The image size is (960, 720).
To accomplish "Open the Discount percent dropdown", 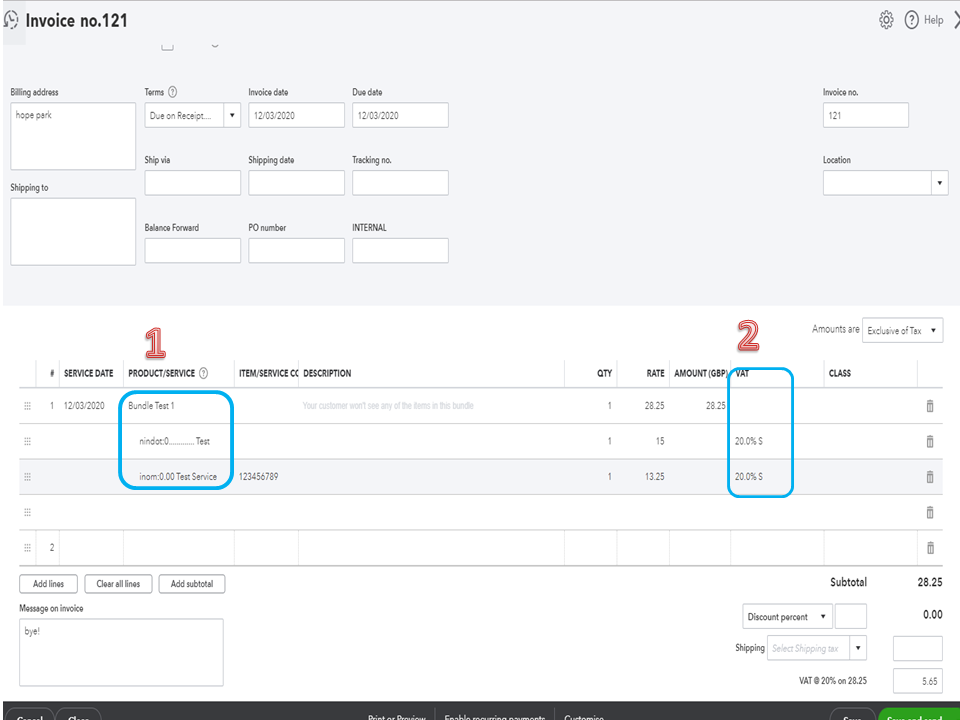I will coord(787,617).
